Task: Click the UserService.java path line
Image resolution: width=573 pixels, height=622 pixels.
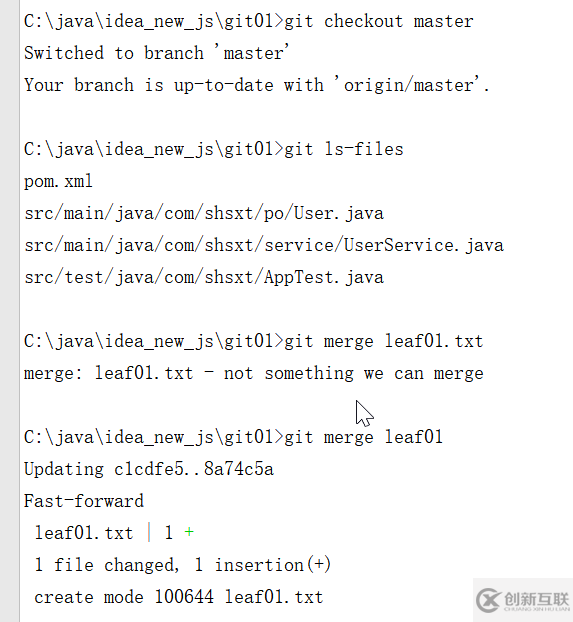Action: point(264,246)
